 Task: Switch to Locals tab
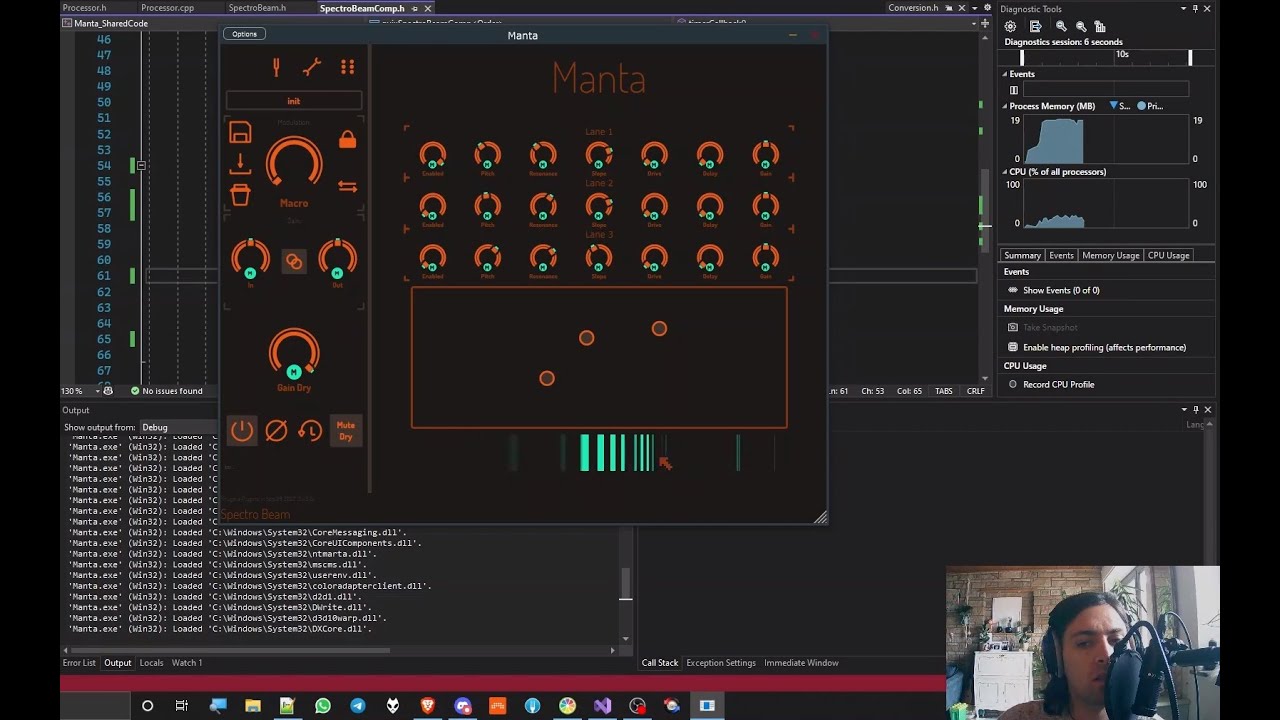point(151,662)
